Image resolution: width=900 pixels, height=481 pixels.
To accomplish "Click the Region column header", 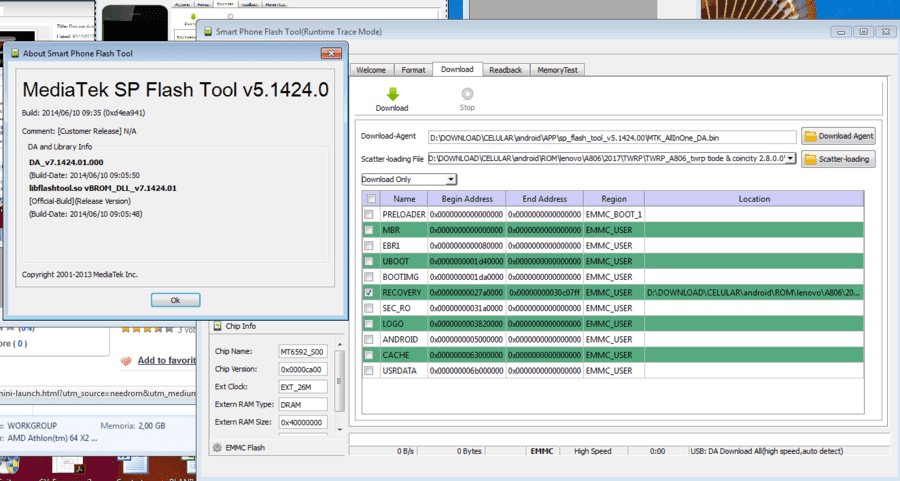I will (x=614, y=199).
